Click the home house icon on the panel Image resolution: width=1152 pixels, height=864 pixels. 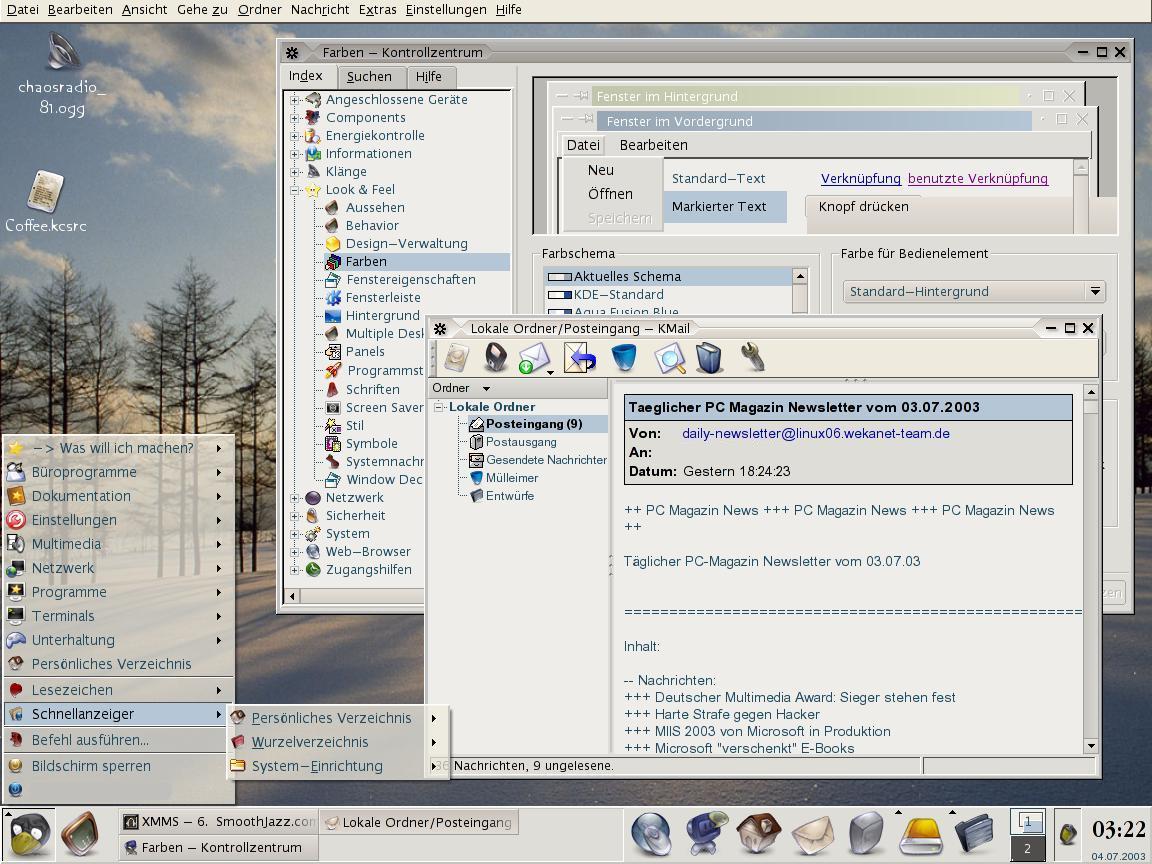tap(757, 834)
